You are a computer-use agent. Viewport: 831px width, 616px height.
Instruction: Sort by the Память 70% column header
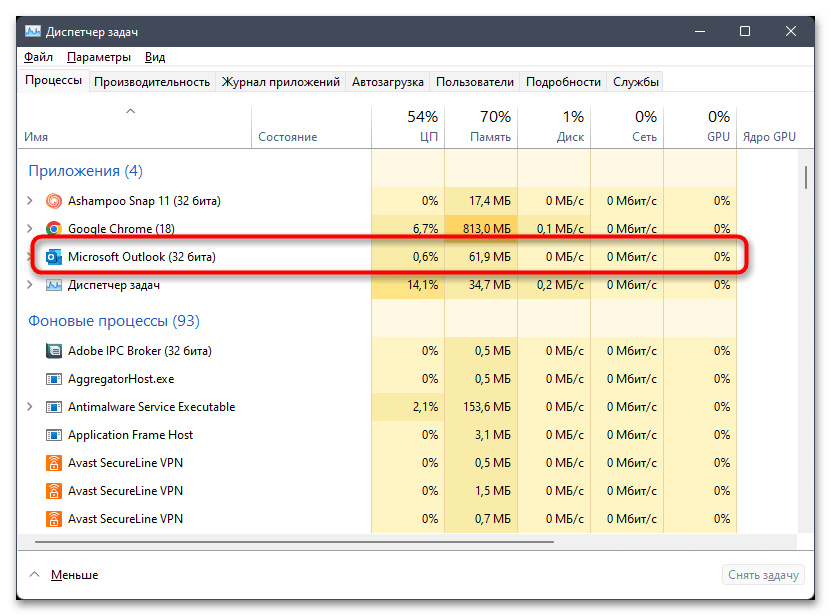[x=481, y=127]
